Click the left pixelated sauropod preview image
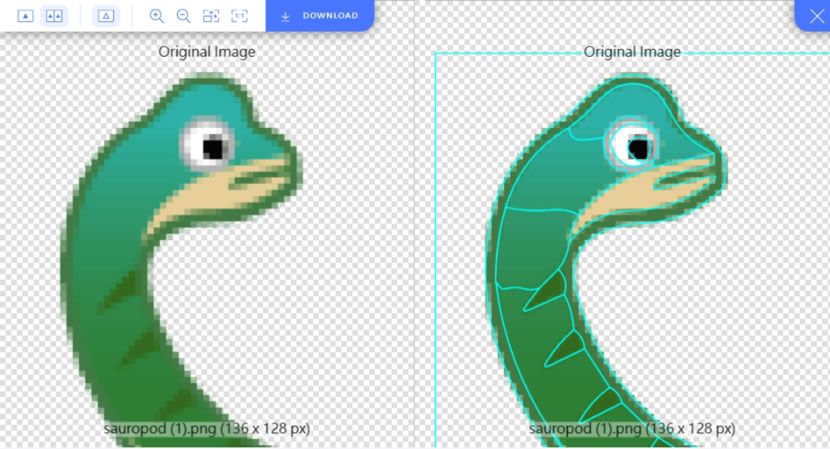830x449 pixels. 182,259
